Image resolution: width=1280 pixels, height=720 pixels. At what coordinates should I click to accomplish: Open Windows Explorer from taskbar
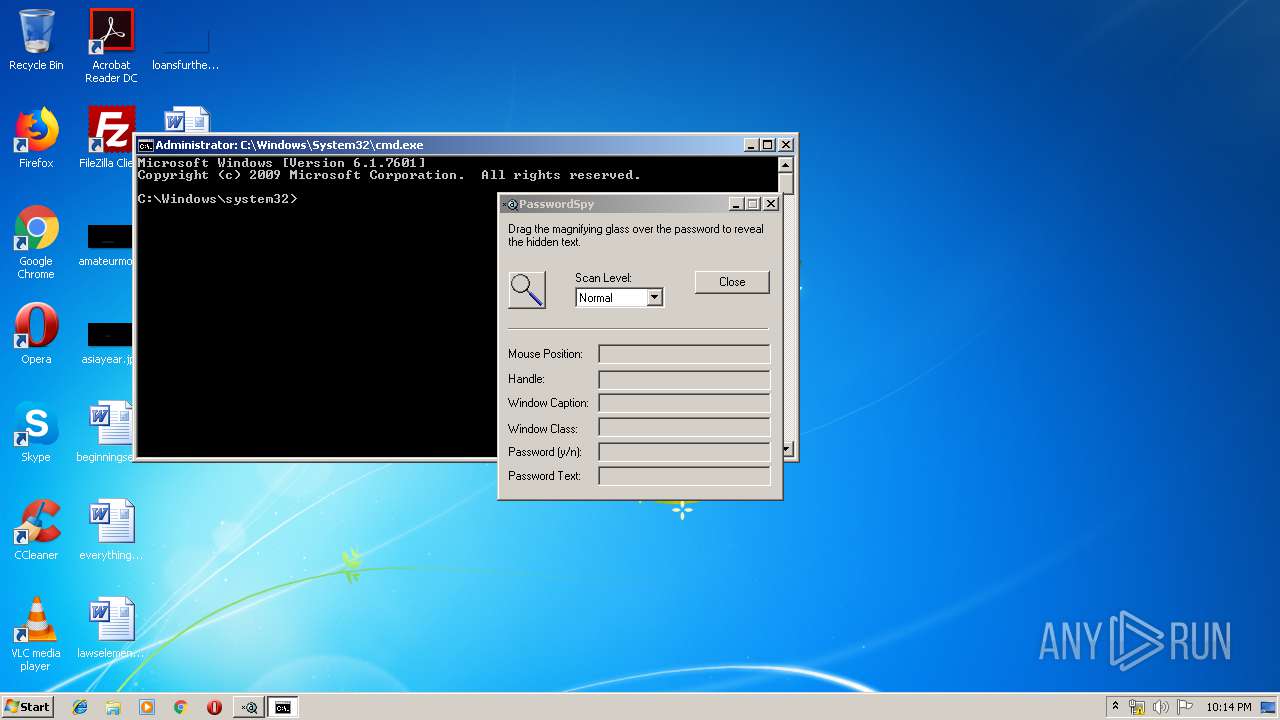click(x=113, y=707)
